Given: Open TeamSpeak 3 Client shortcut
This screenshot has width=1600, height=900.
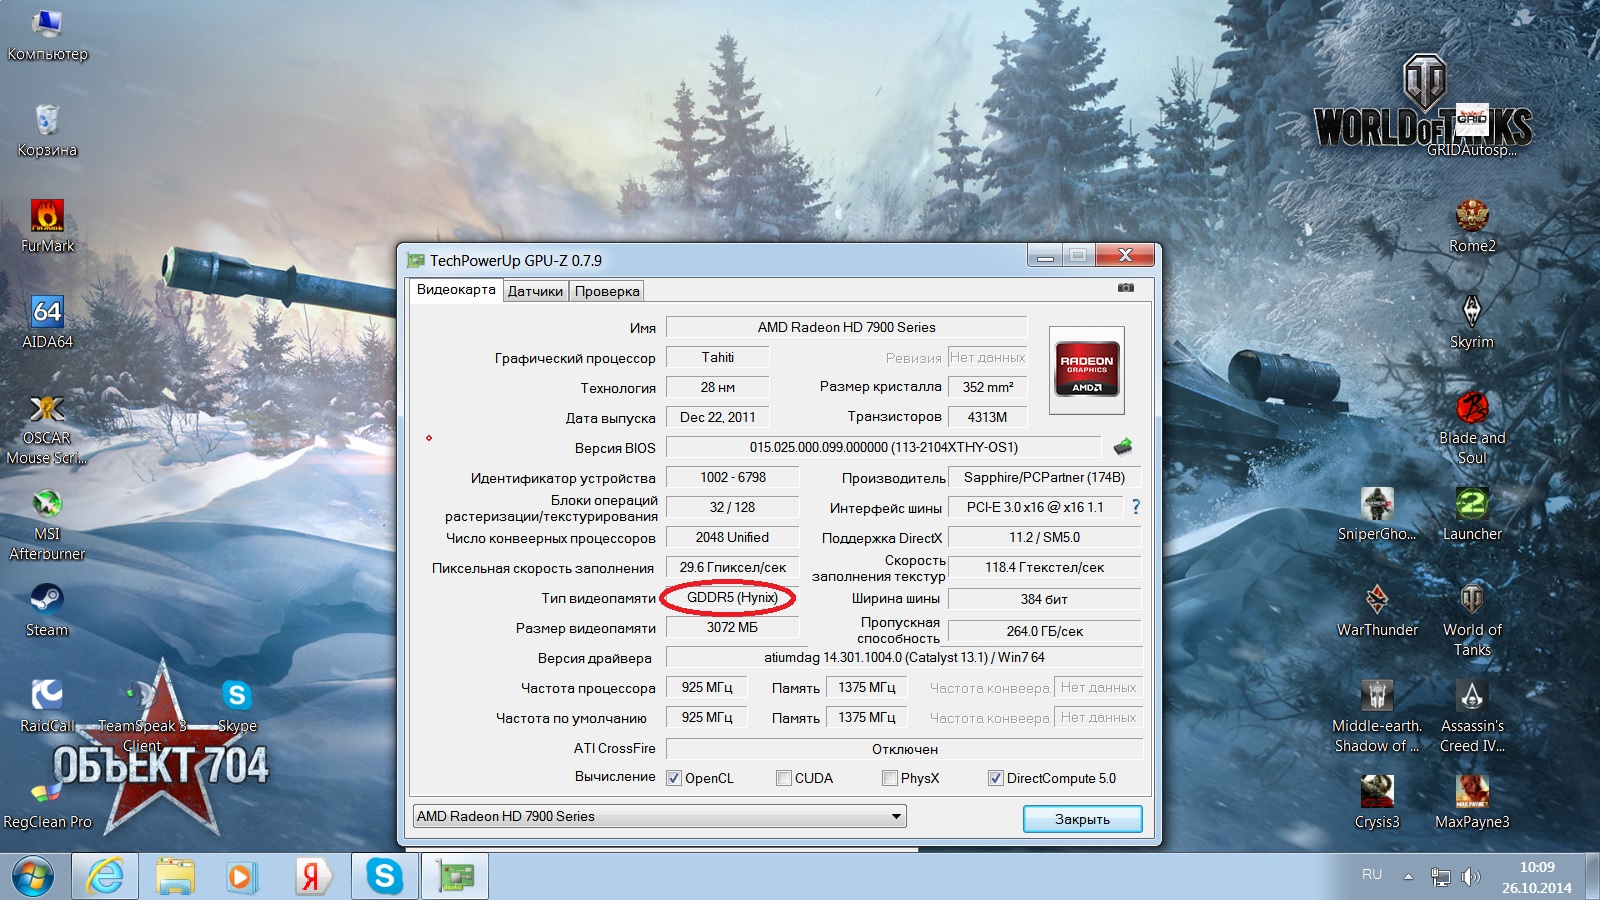Looking at the screenshot, I should [x=142, y=716].
